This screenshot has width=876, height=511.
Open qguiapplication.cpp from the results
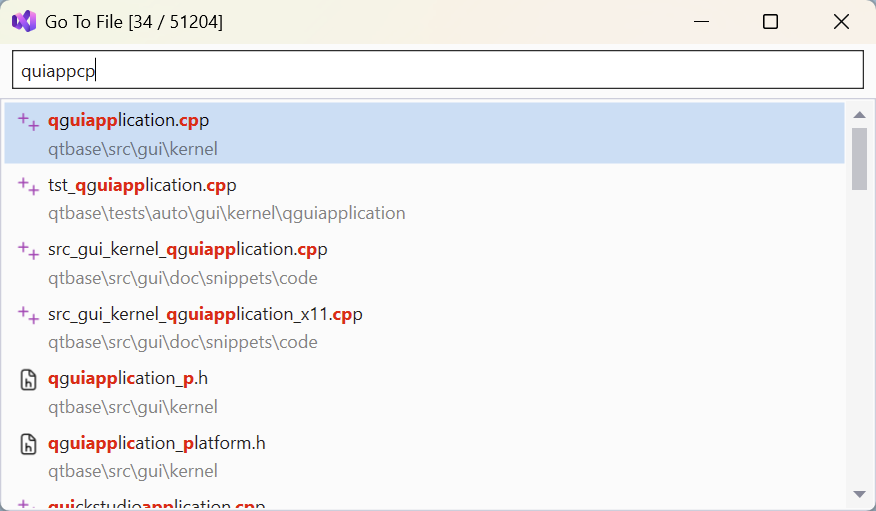click(x=128, y=120)
